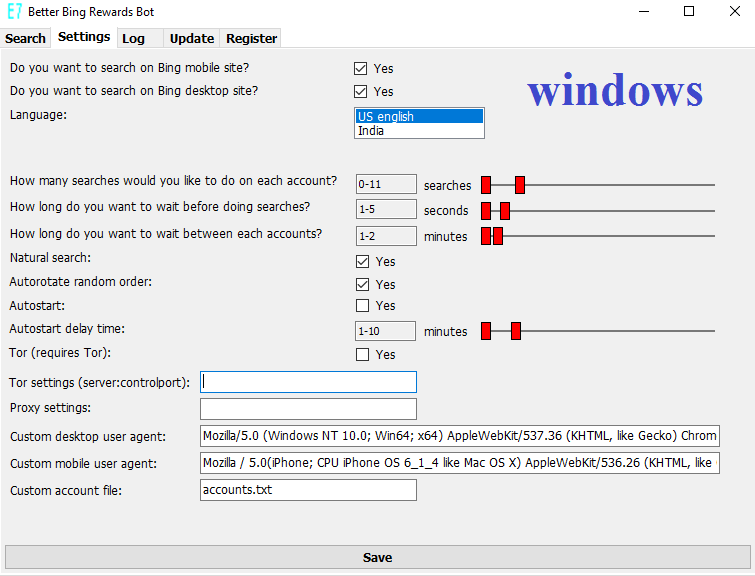This screenshot has width=755, height=576.
Task: Select US english in language list
Action: 419,117
